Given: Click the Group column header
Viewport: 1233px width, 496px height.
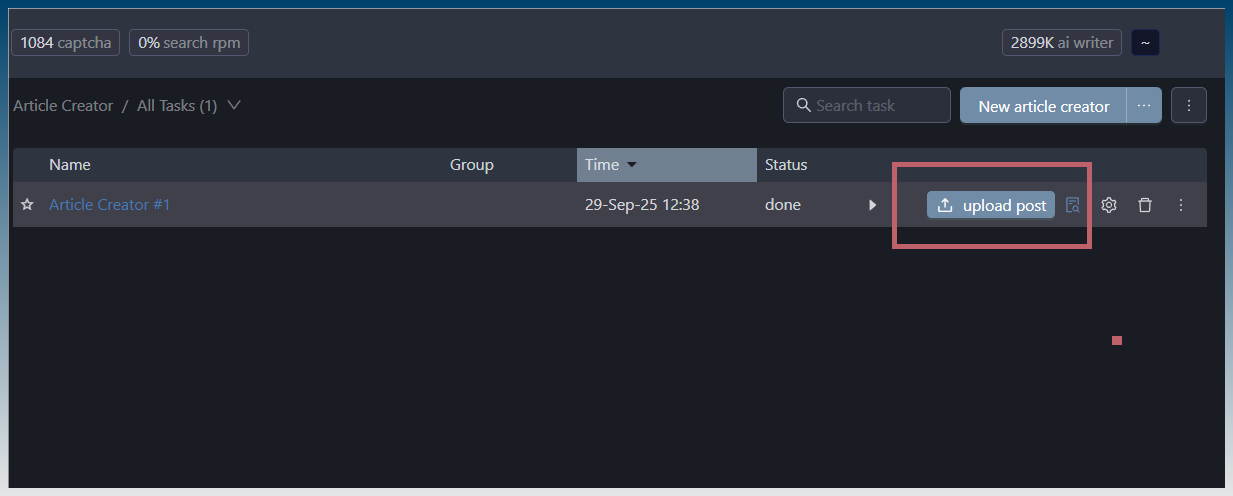Looking at the screenshot, I should pos(472,165).
